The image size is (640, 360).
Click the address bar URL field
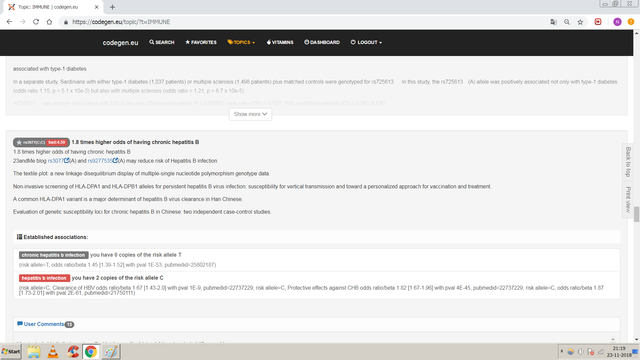pos(302,22)
